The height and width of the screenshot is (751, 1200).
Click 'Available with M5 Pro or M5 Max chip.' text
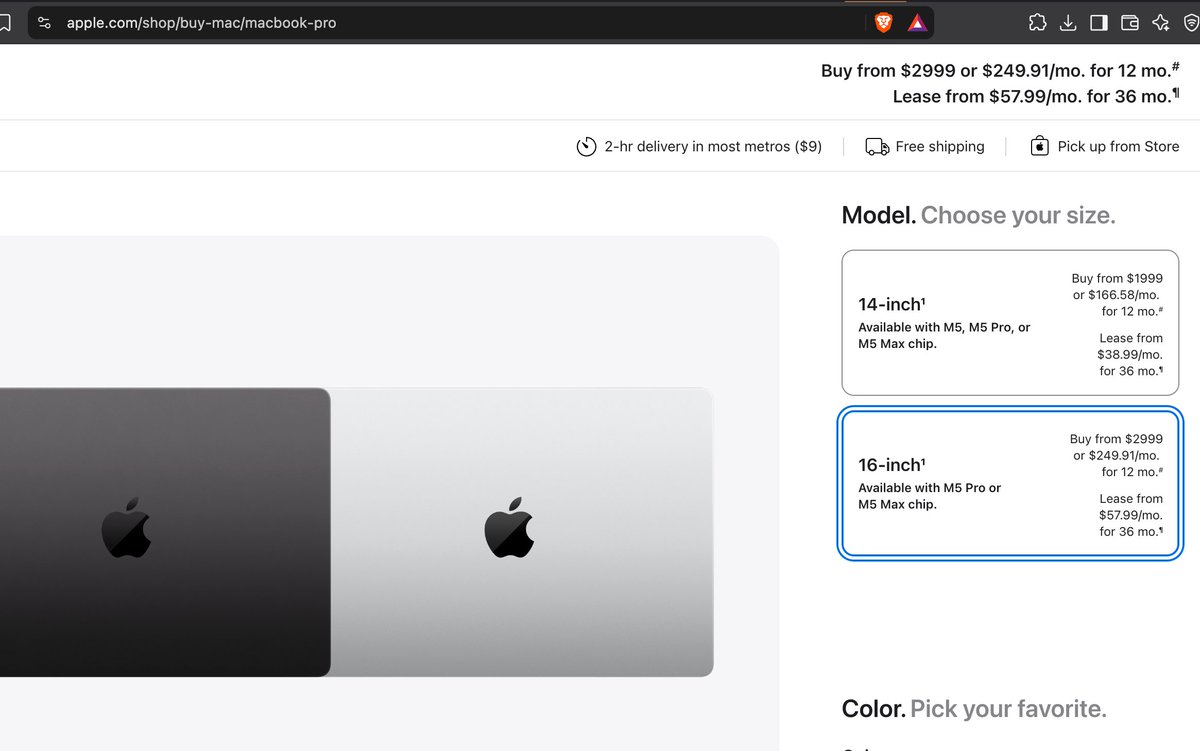929,496
